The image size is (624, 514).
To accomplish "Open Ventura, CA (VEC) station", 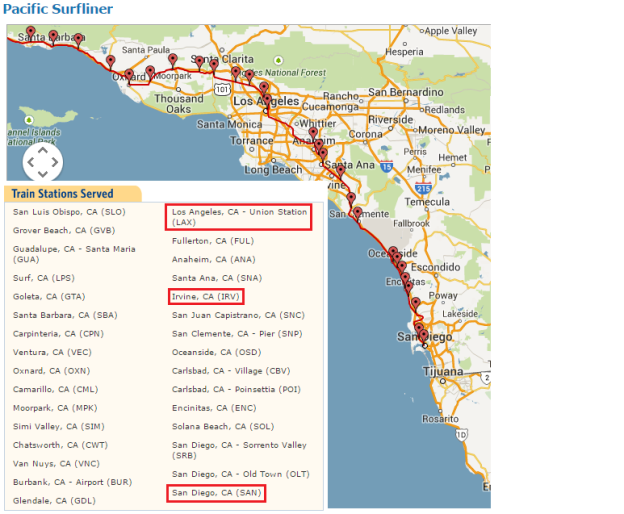I will (x=52, y=352).
